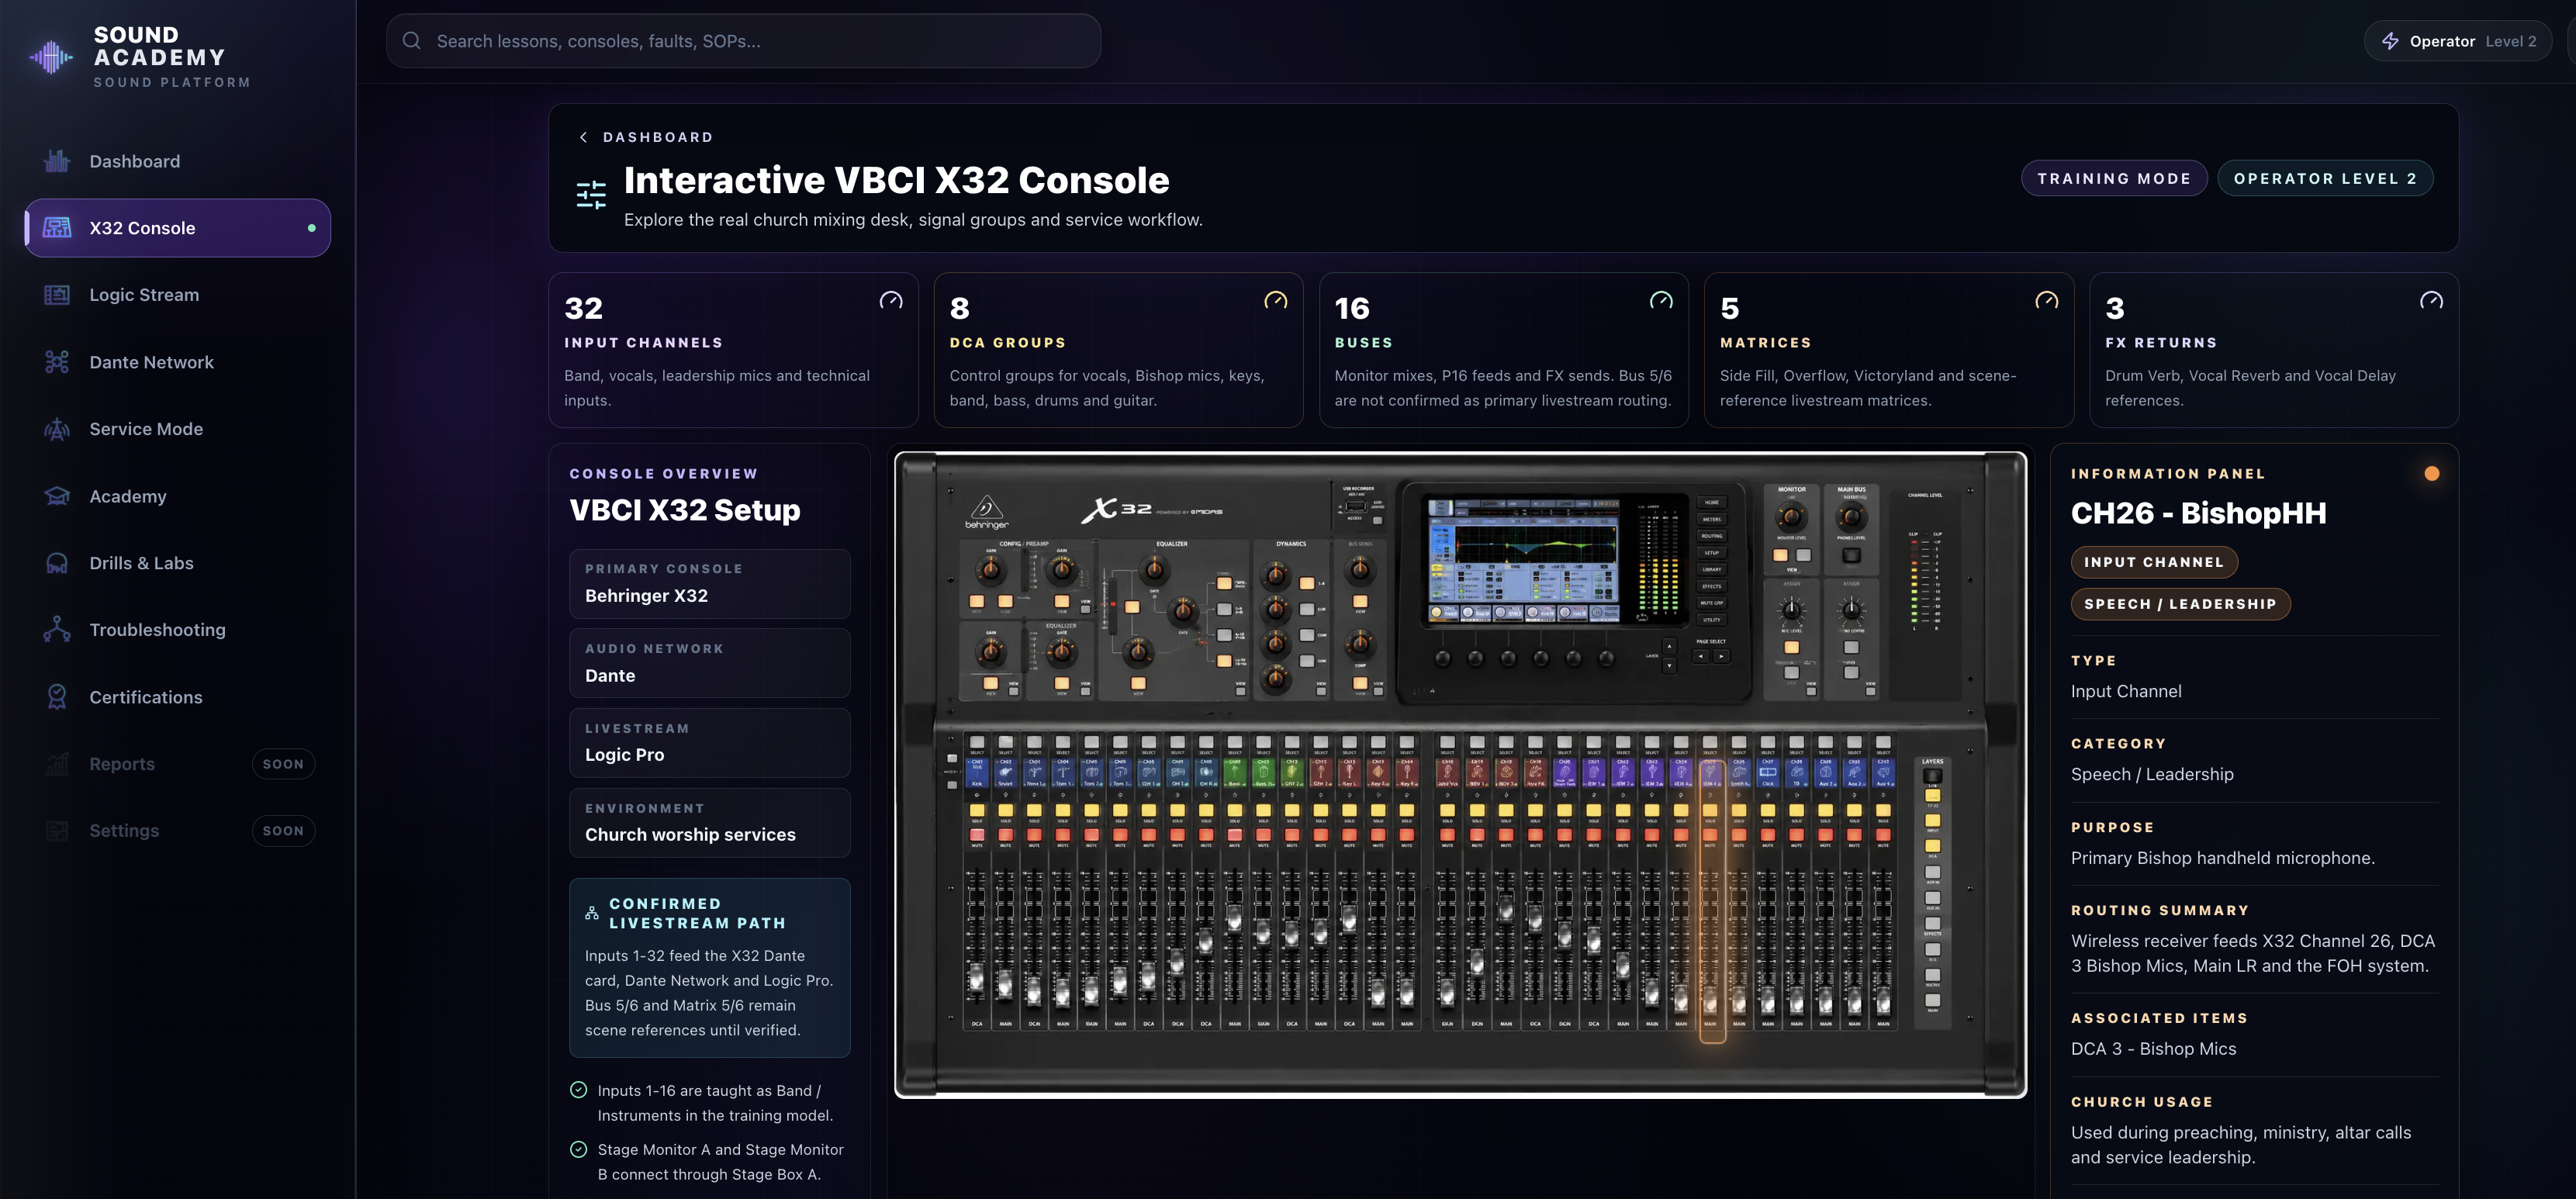Click the SPEECH / LEADERSHIP tag
The width and height of the screenshot is (2576, 1199).
[x=2180, y=604]
